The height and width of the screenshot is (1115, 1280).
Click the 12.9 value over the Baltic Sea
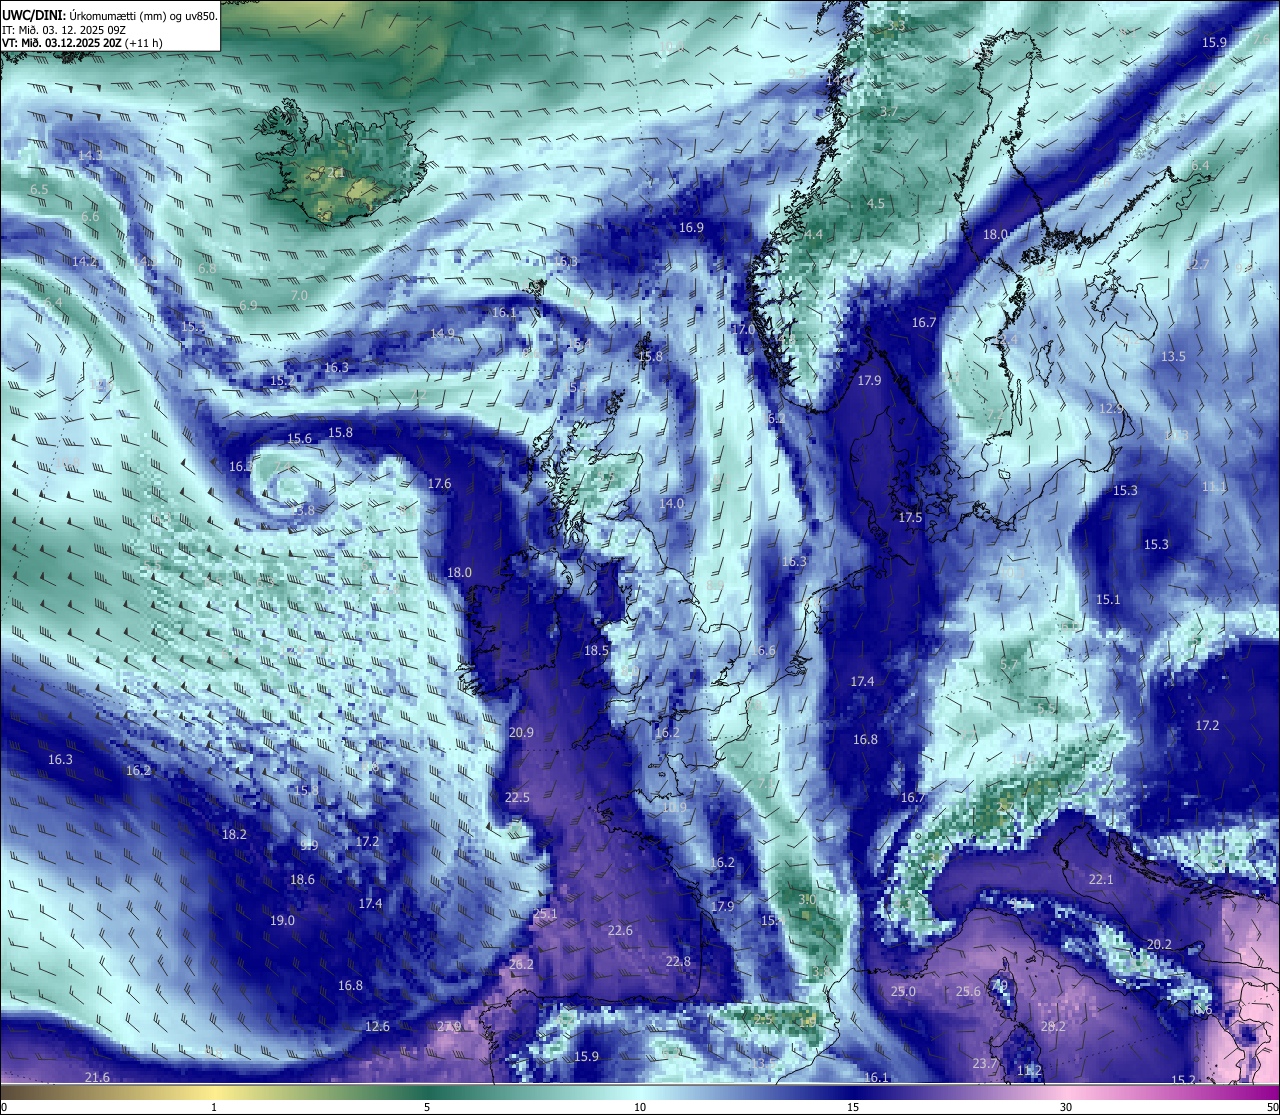pyautogui.click(x=1111, y=408)
